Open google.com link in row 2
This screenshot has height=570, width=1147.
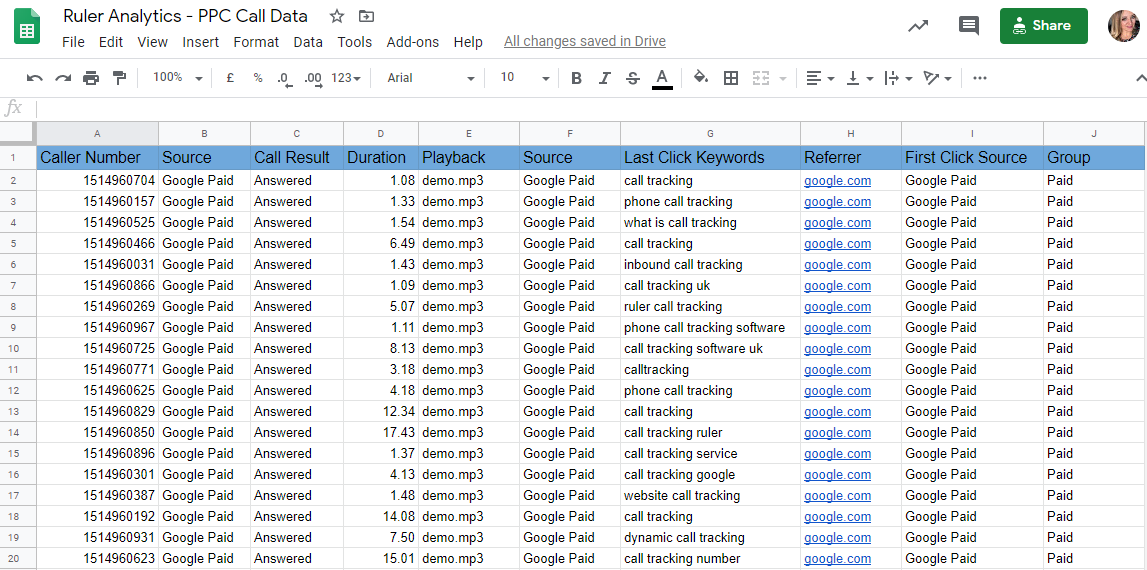pyautogui.click(x=837, y=181)
